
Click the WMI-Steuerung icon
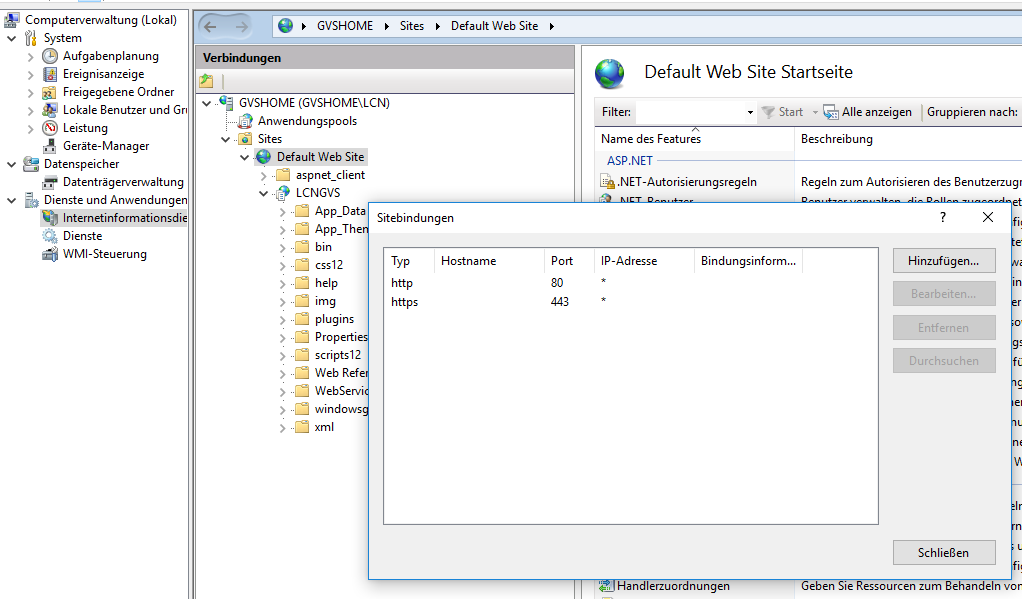tap(50, 254)
